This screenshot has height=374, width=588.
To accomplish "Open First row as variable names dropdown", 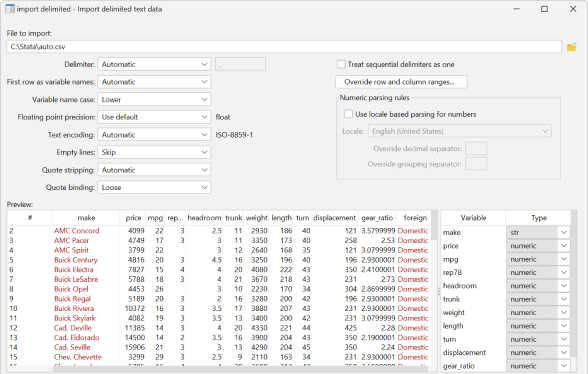I will tap(154, 82).
